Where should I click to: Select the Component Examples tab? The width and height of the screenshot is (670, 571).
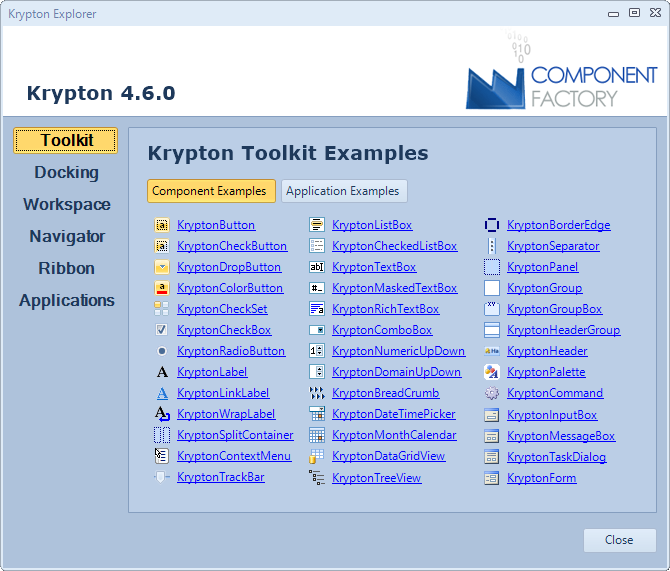(209, 191)
